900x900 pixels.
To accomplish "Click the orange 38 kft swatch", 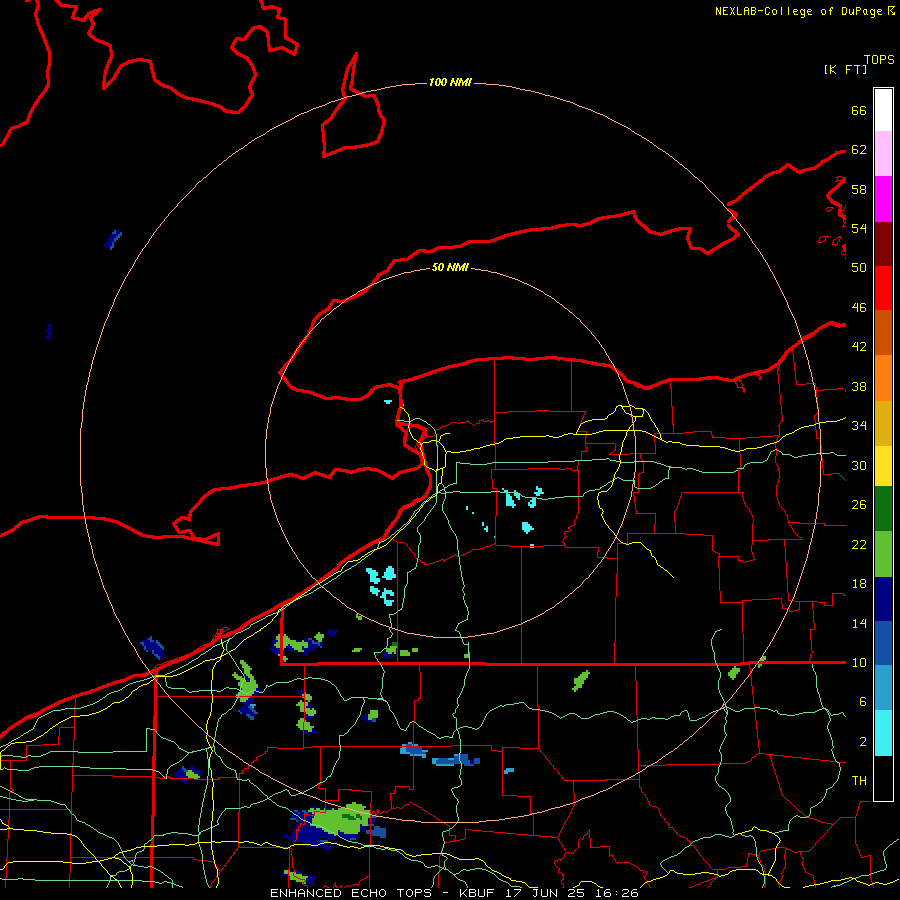I will pyautogui.click(x=883, y=378).
